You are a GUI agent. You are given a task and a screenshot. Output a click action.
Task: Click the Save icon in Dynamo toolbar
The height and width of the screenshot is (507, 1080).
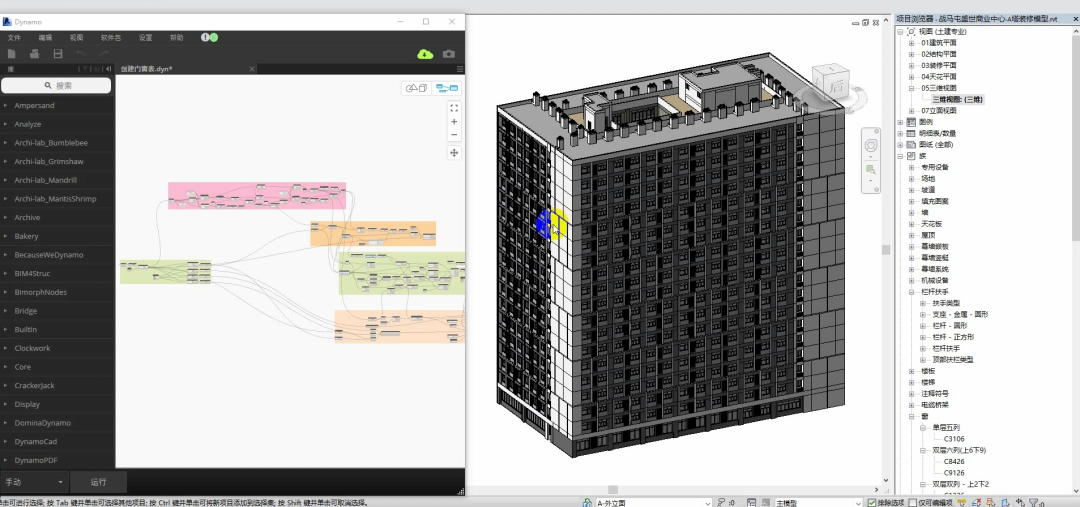58,54
